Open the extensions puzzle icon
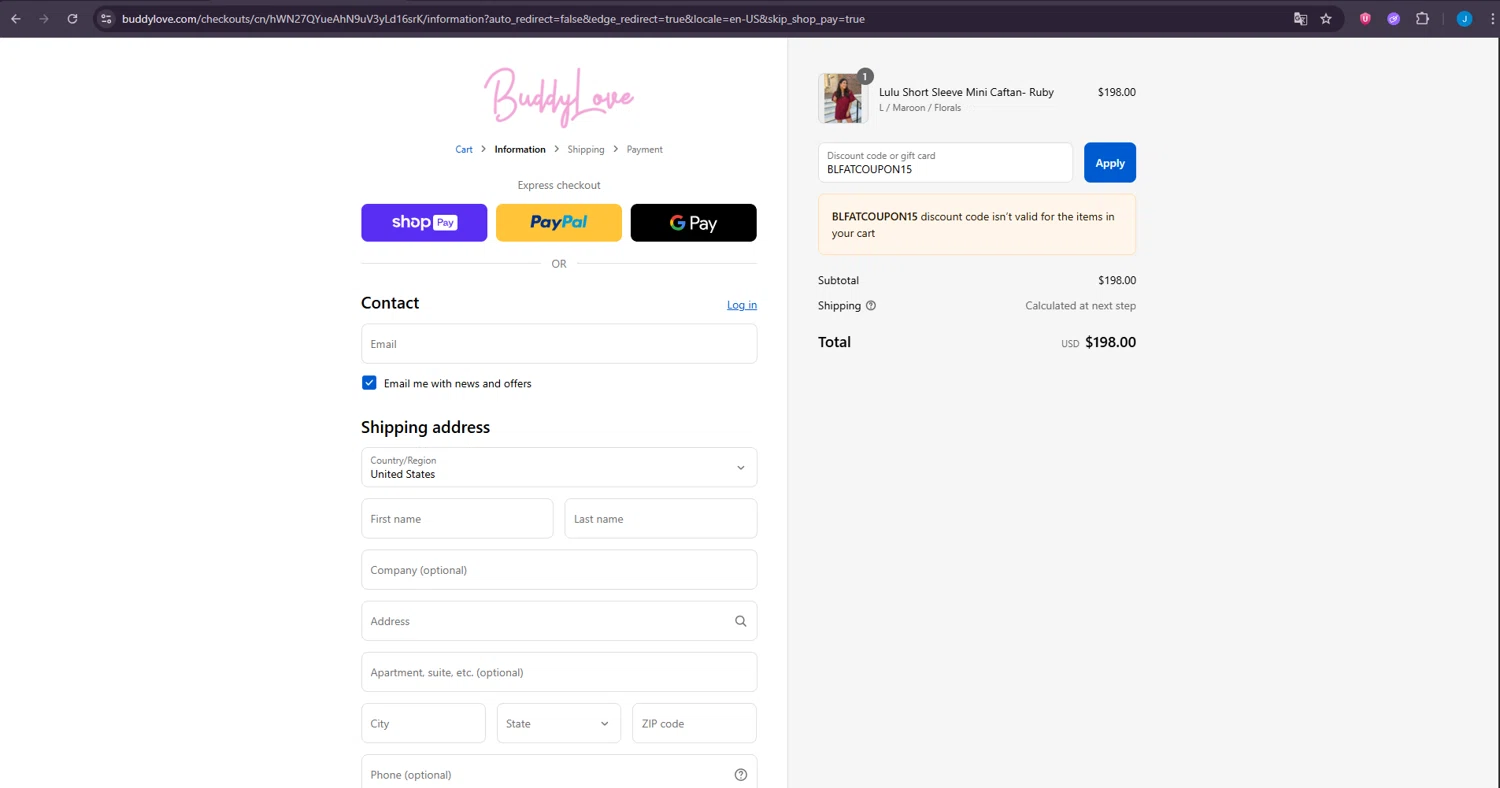The image size is (1500, 788). pyautogui.click(x=1422, y=19)
